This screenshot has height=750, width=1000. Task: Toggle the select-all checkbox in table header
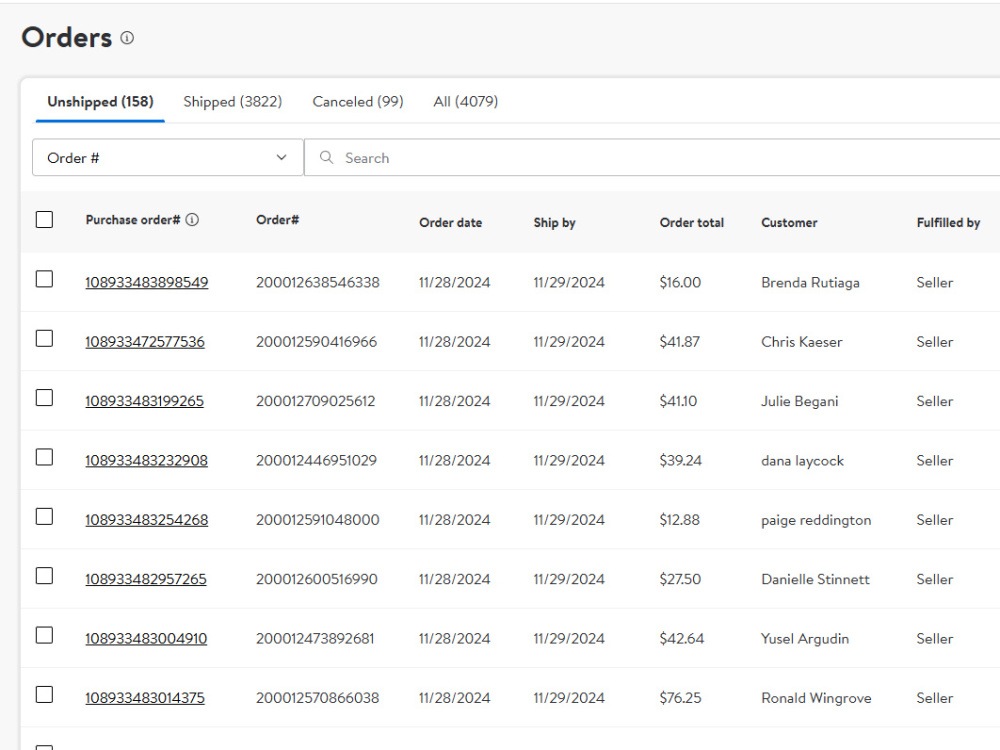click(x=45, y=220)
